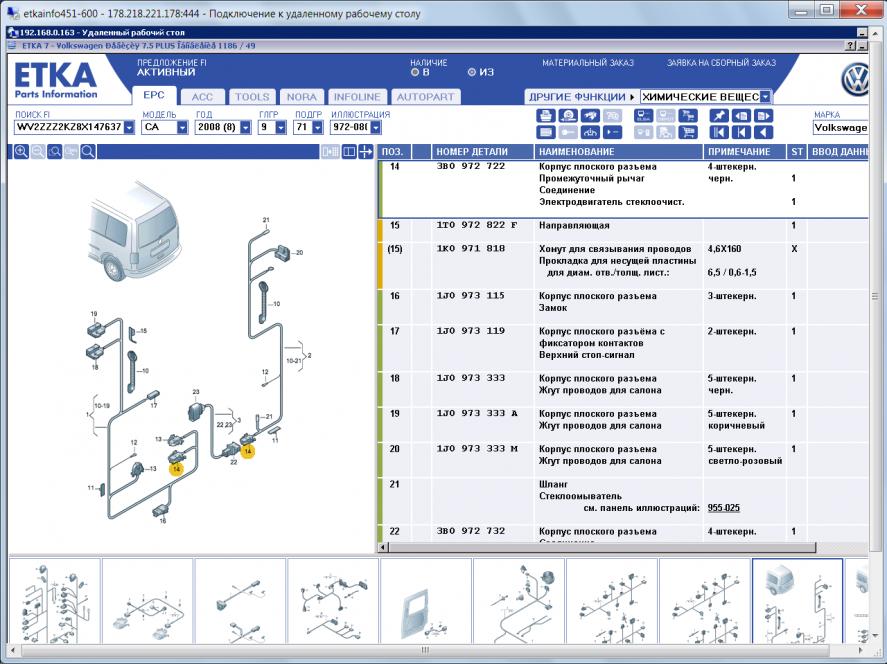Click the icon with two small shopping carts

click(x=688, y=116)
